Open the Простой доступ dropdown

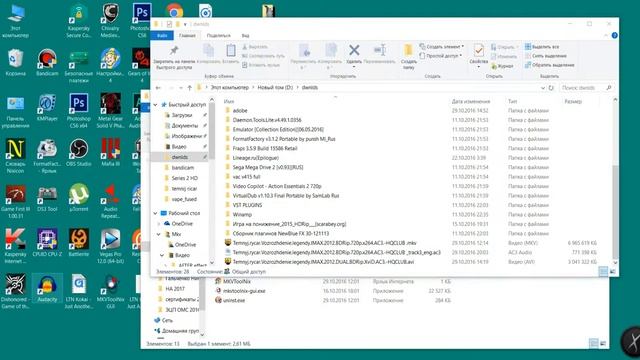(x=441, y=56)
